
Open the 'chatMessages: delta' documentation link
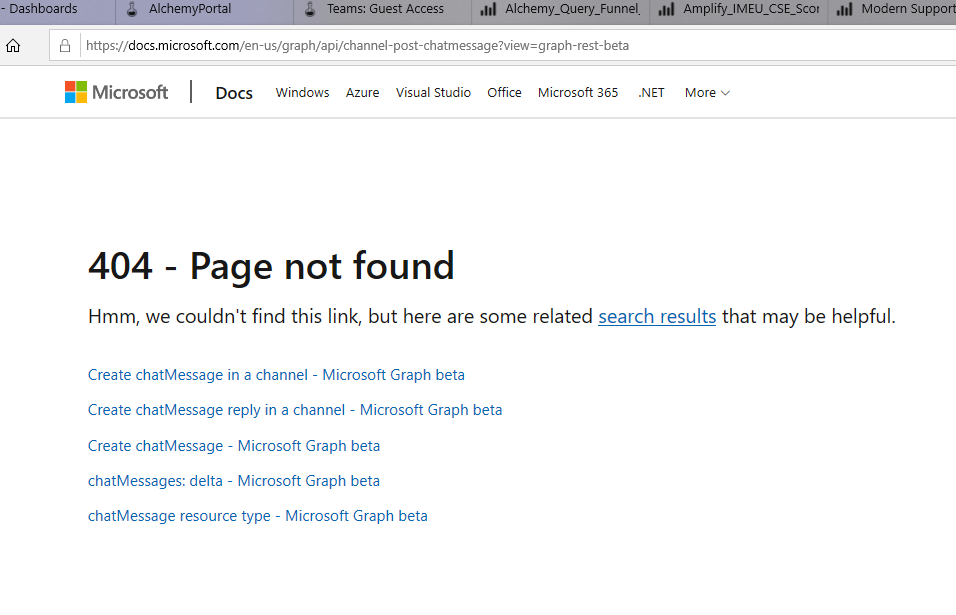click(x=233, y=480)
